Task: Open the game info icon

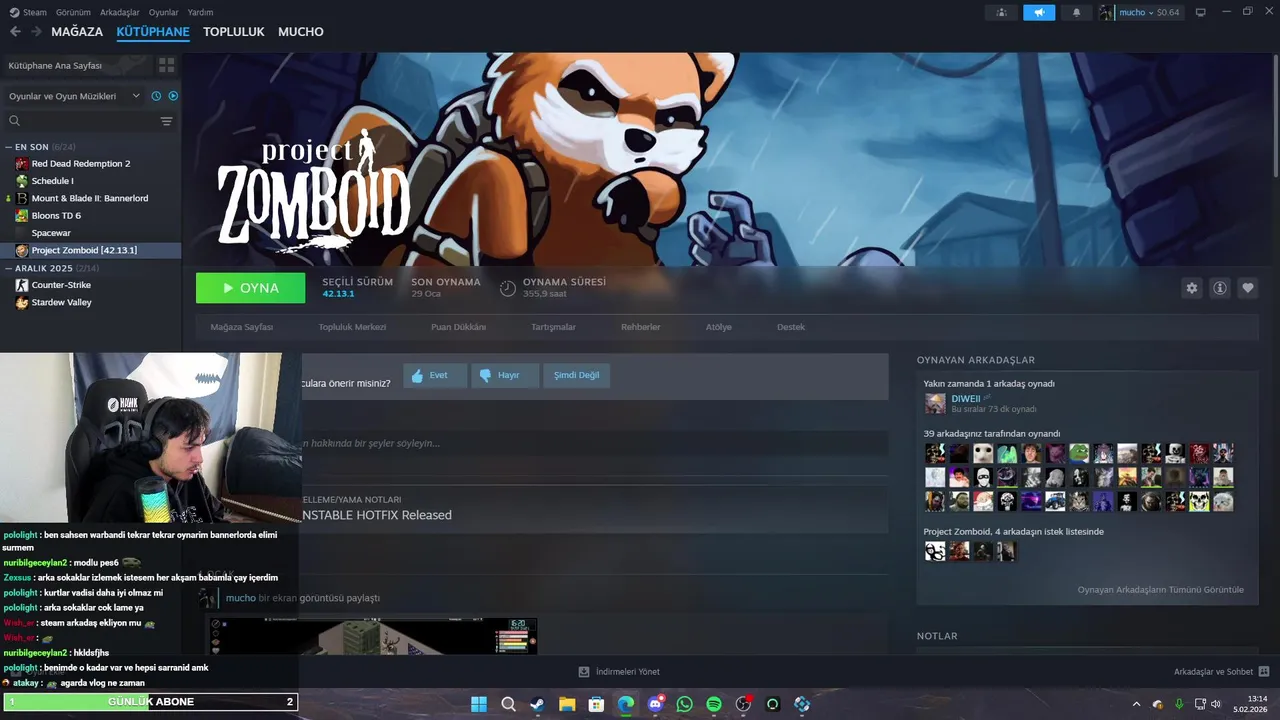Action: point(1219,288)
